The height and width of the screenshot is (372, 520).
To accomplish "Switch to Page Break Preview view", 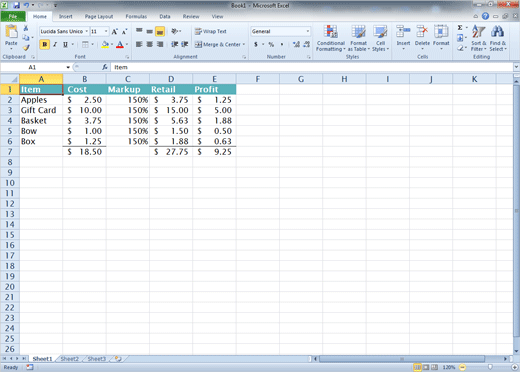I will tap(434, 367).
